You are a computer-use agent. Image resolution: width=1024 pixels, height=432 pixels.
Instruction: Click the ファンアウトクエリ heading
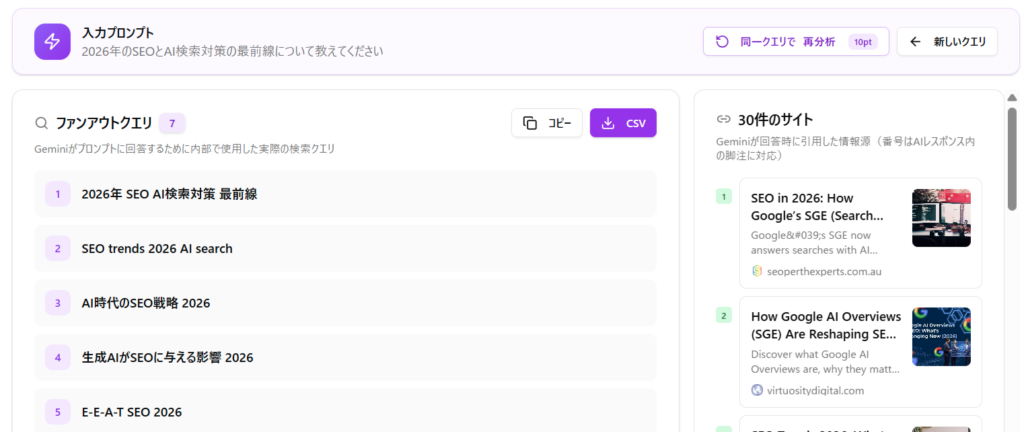point(104,123)
